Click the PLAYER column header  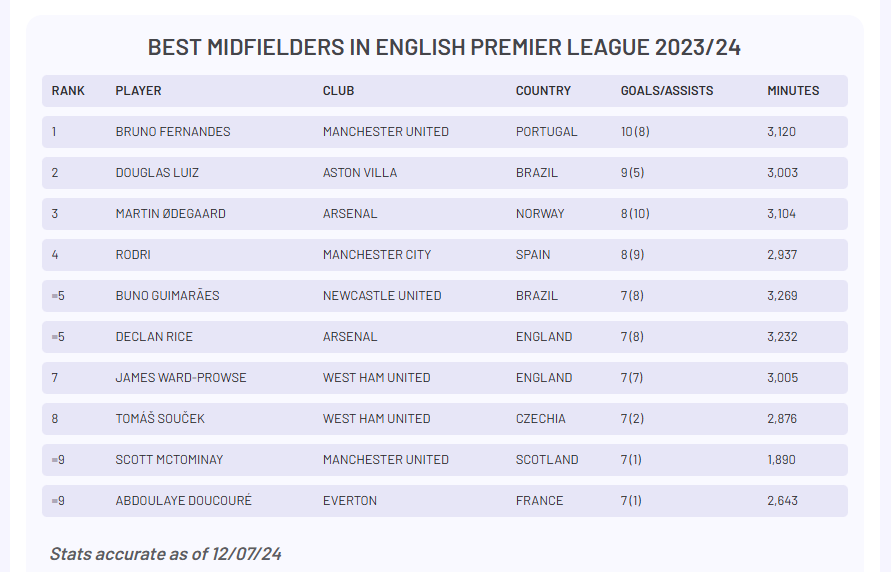(138, 91)
